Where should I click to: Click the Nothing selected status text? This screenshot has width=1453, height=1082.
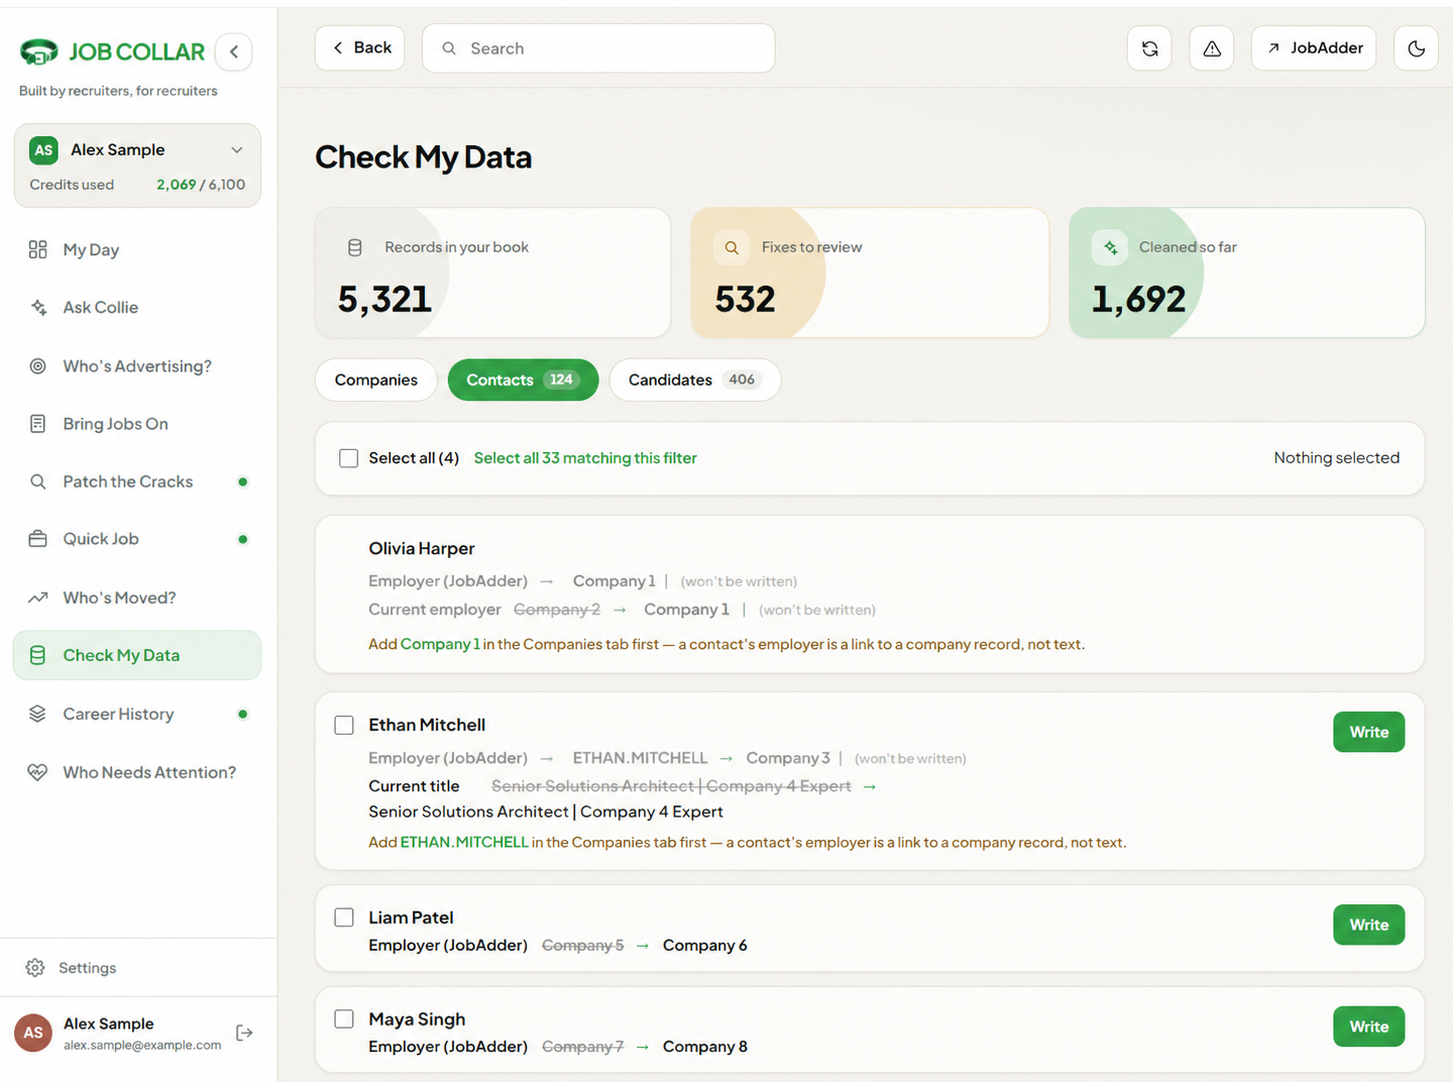(1337, 458)
